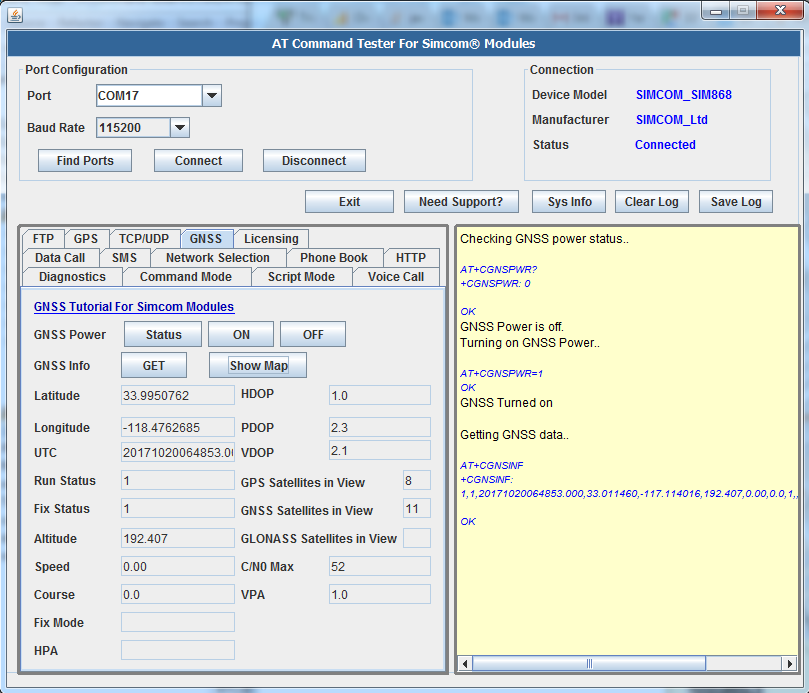Click Clear Log to empty the log panel
Viewport: 809px width, 693px height.
(651, 201)
